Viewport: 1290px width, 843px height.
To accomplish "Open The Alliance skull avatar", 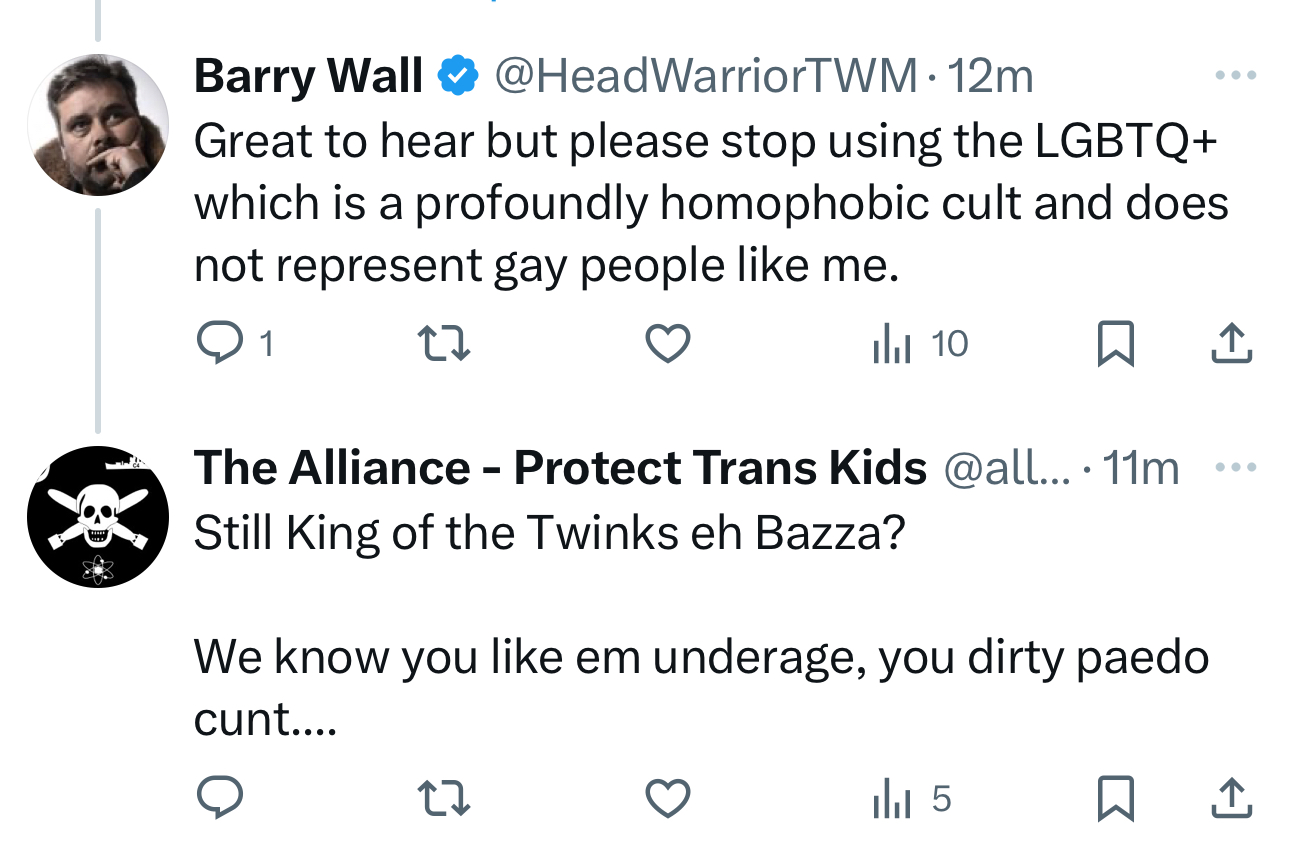I will [97, 516].
